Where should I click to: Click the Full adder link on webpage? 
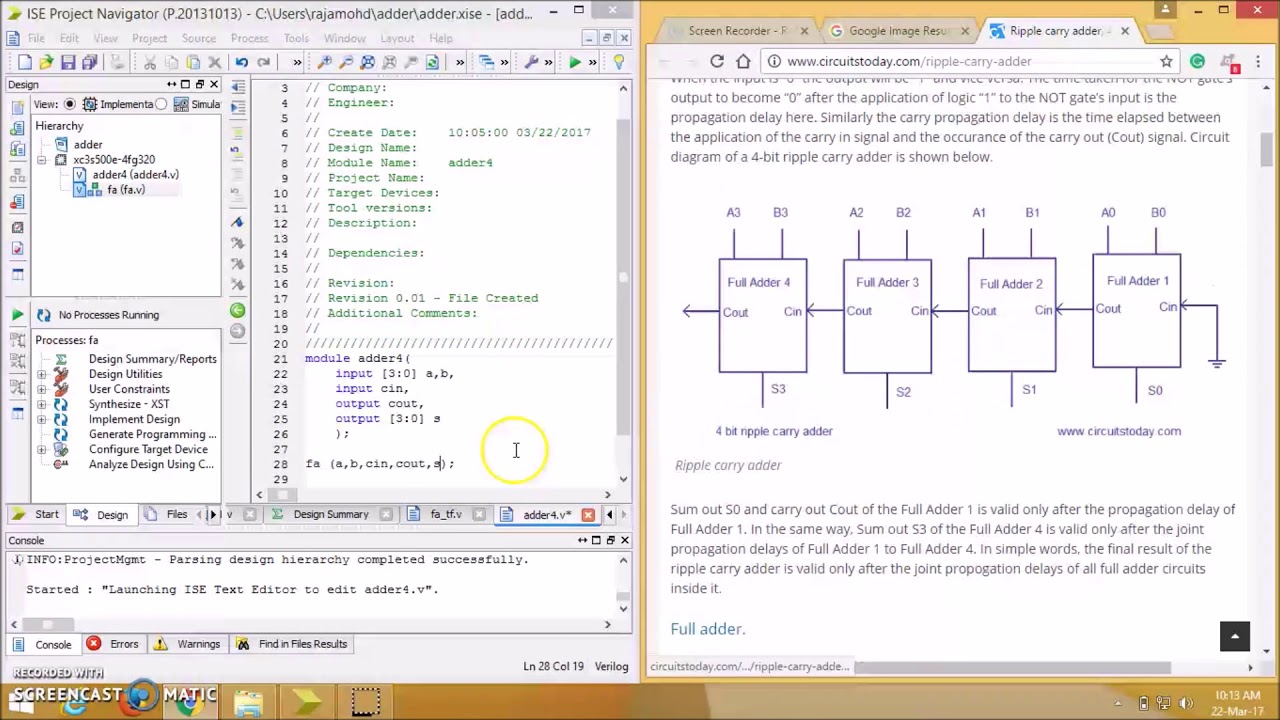[x=707, y=629]
